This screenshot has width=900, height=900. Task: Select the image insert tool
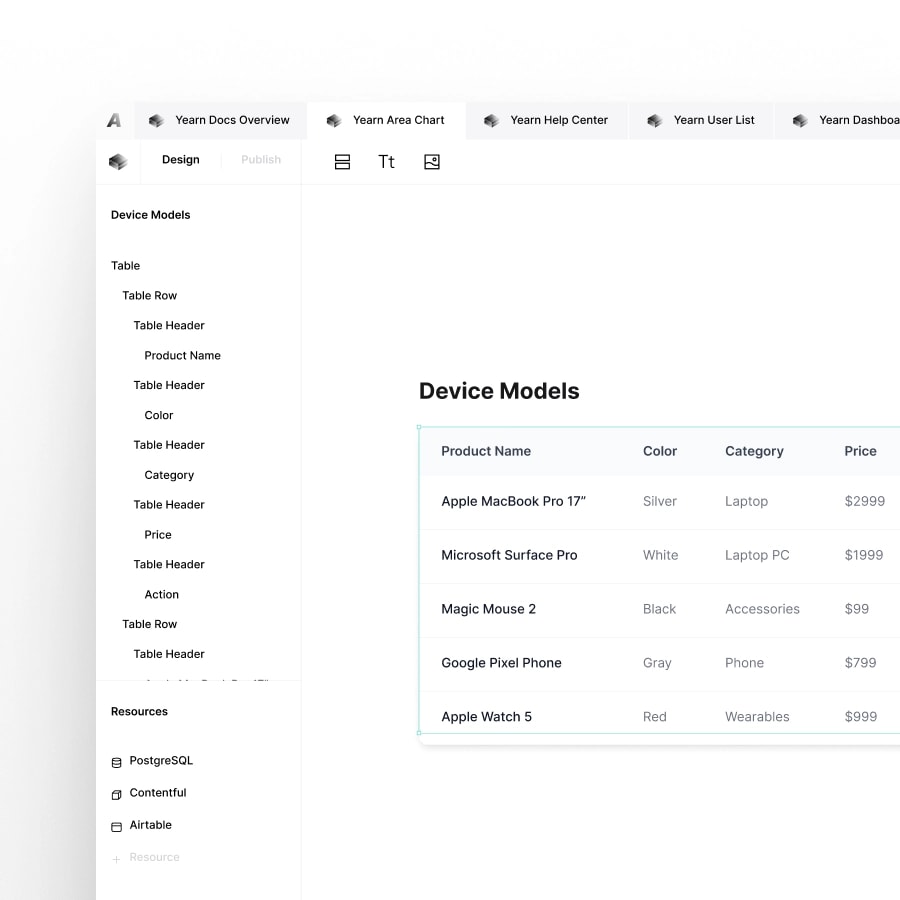(432, 162)
